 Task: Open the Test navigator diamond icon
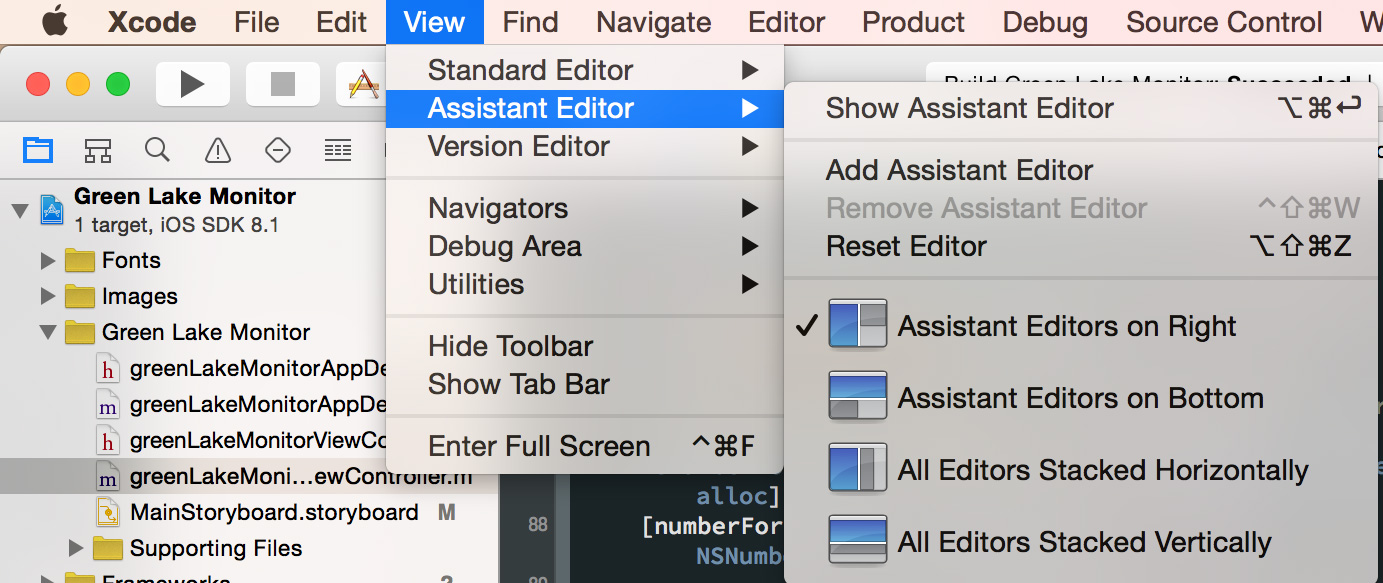277,150
